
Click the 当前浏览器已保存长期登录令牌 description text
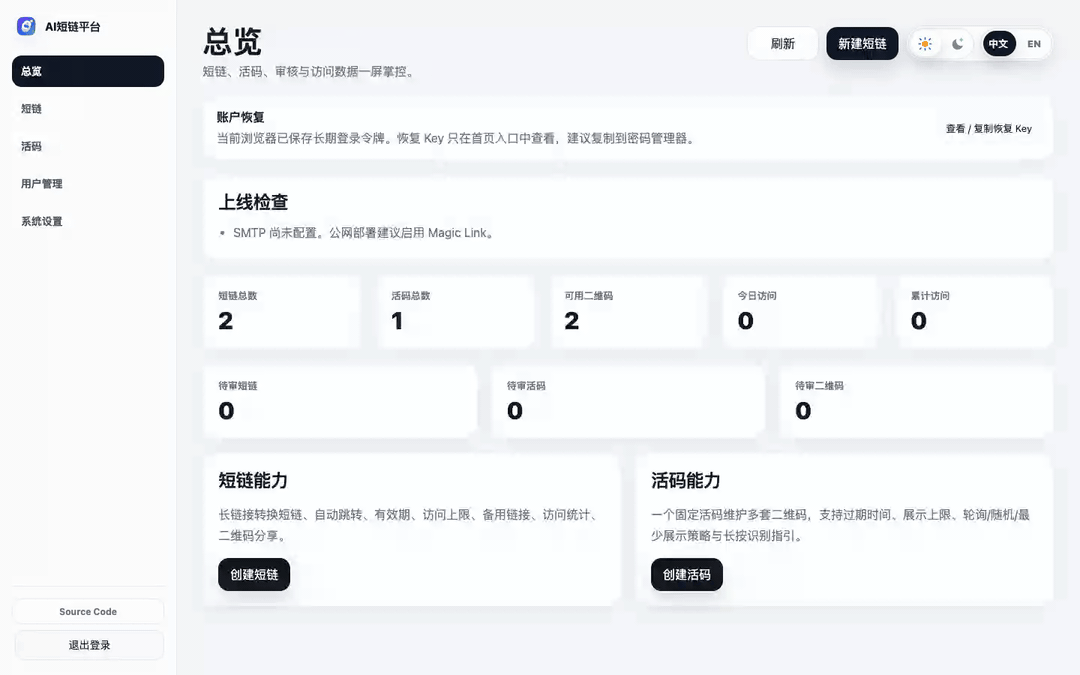coord(457,138)
